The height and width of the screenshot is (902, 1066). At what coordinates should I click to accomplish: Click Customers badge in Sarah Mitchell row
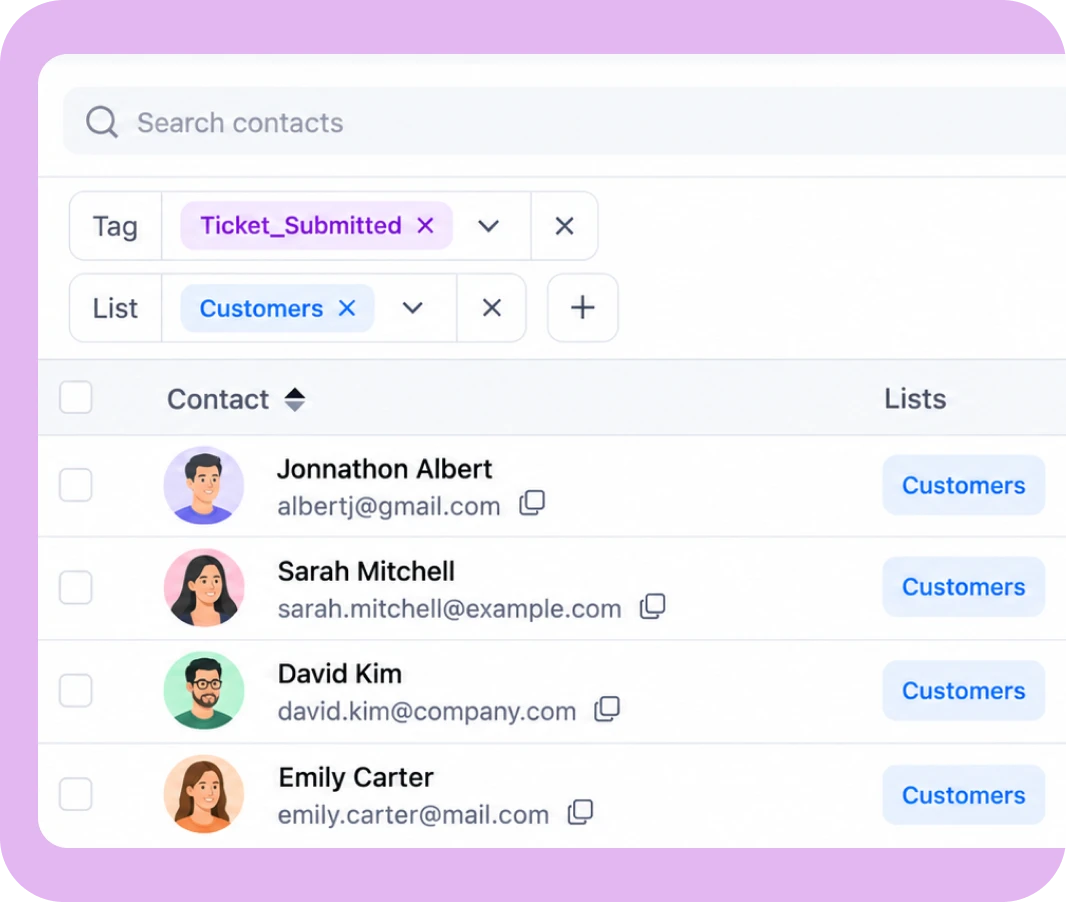[x=963, y=587]
